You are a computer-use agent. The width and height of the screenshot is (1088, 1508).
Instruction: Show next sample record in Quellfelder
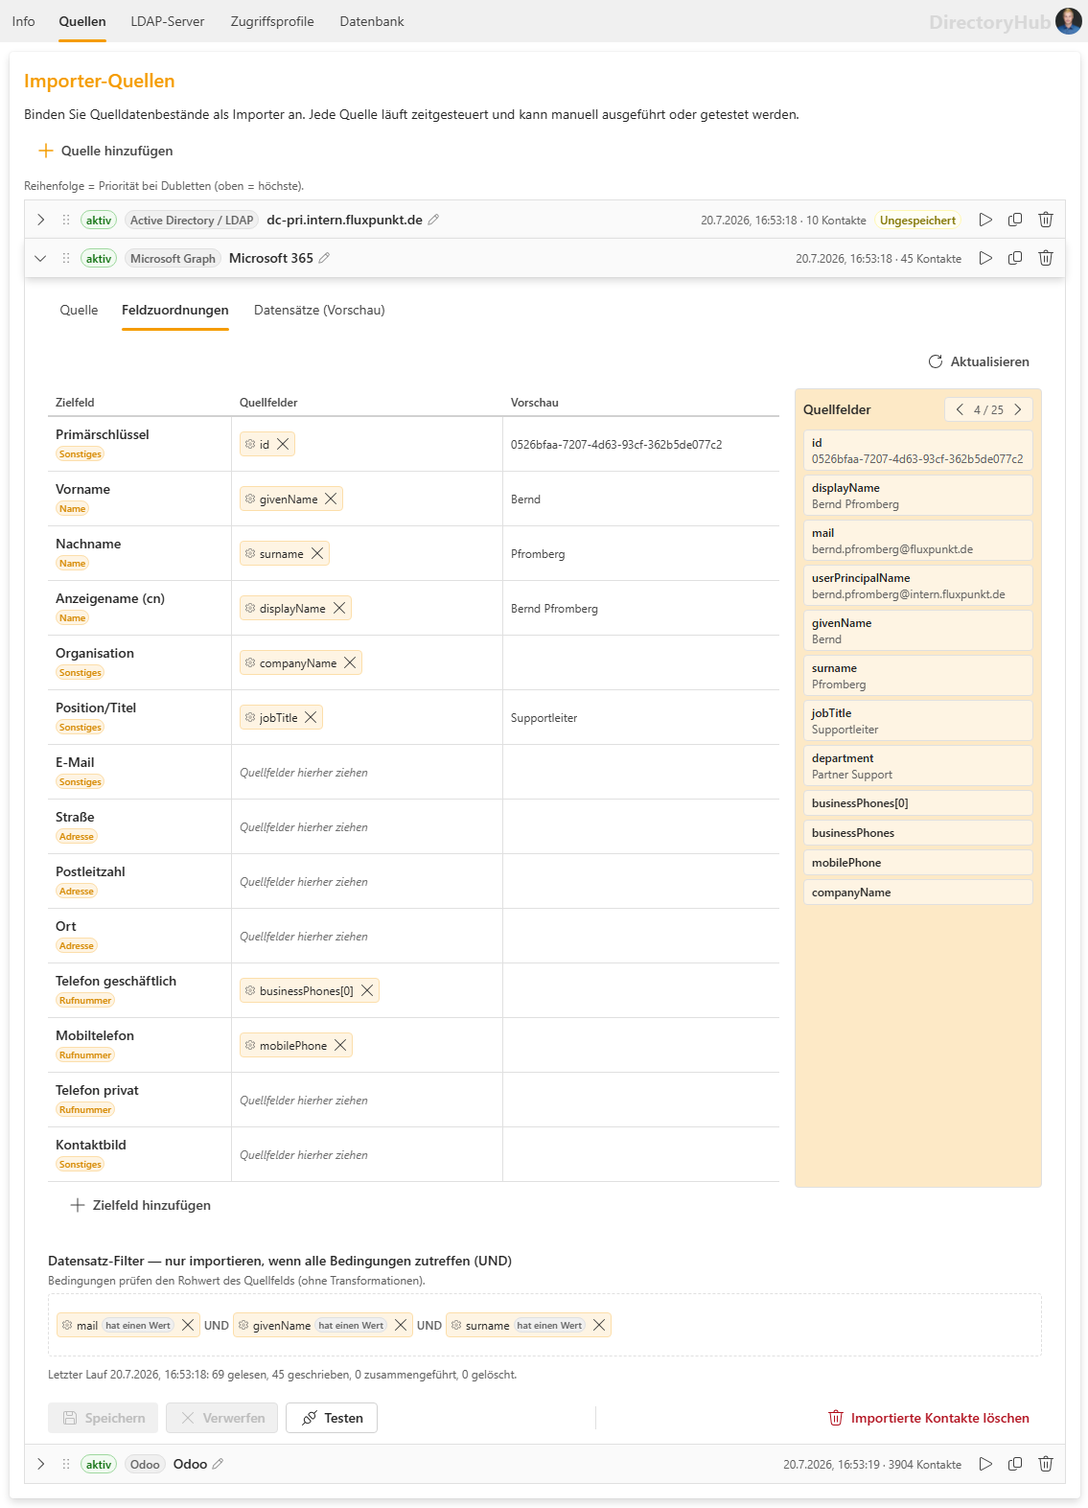tap(1018, 410)
